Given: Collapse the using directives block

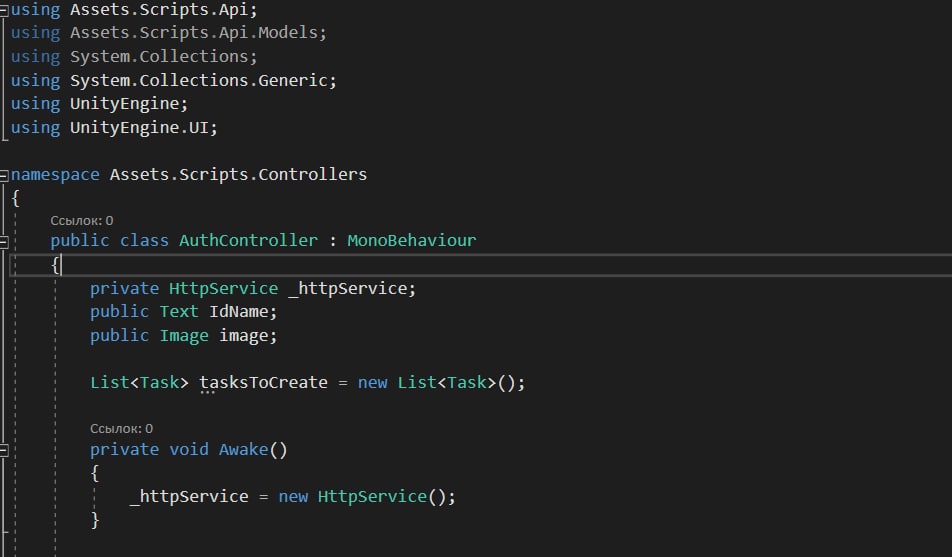Looking at the screenshot, I should pos(4,10).
